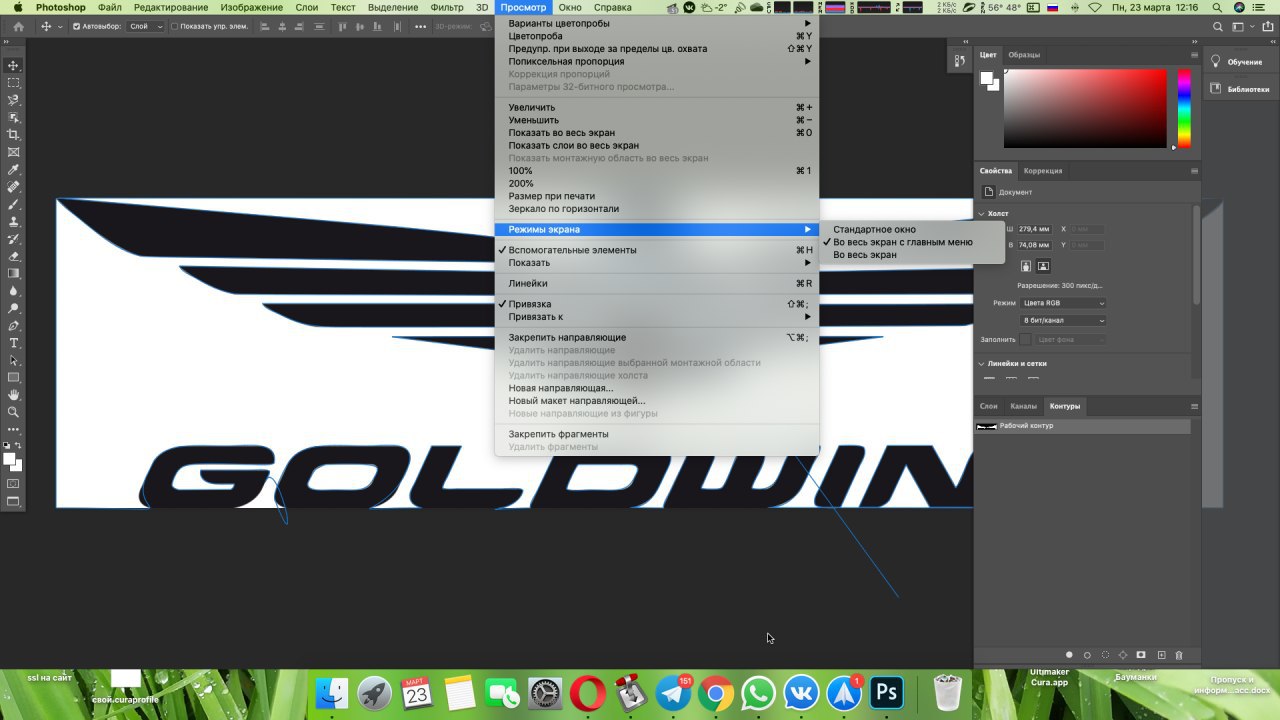Choose Показать во весь экран
1280x720 pixels.
click(x=657, y=133)
